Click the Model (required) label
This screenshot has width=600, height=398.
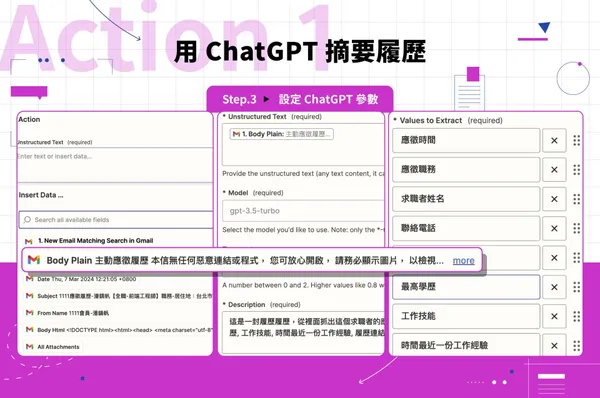point(253,193)
